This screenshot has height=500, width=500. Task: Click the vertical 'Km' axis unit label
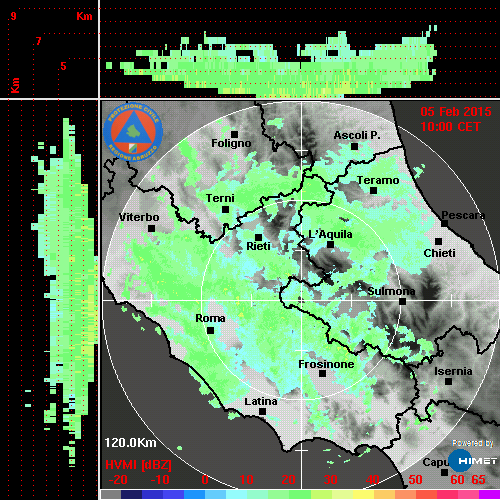click(15, 85)
